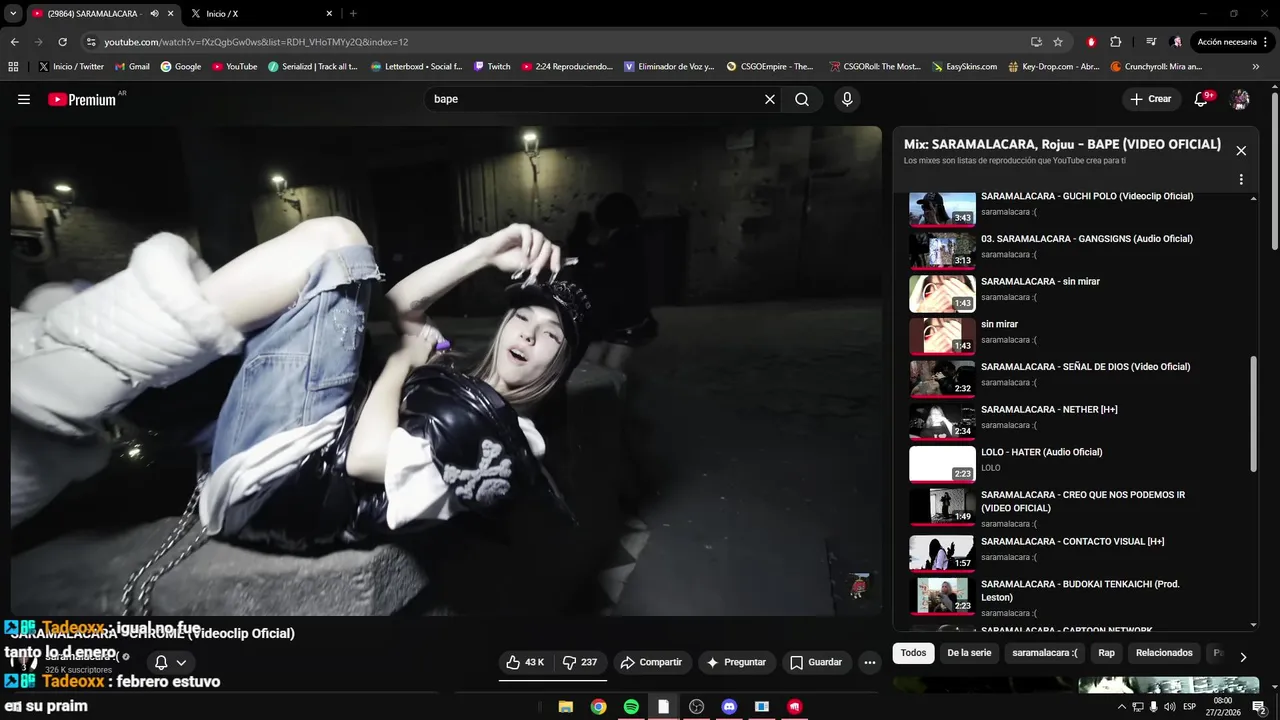The width and height of the screenshot is (1280, 720).
Task: Open Letterboxd bookmark
Action: coord(416,67)
